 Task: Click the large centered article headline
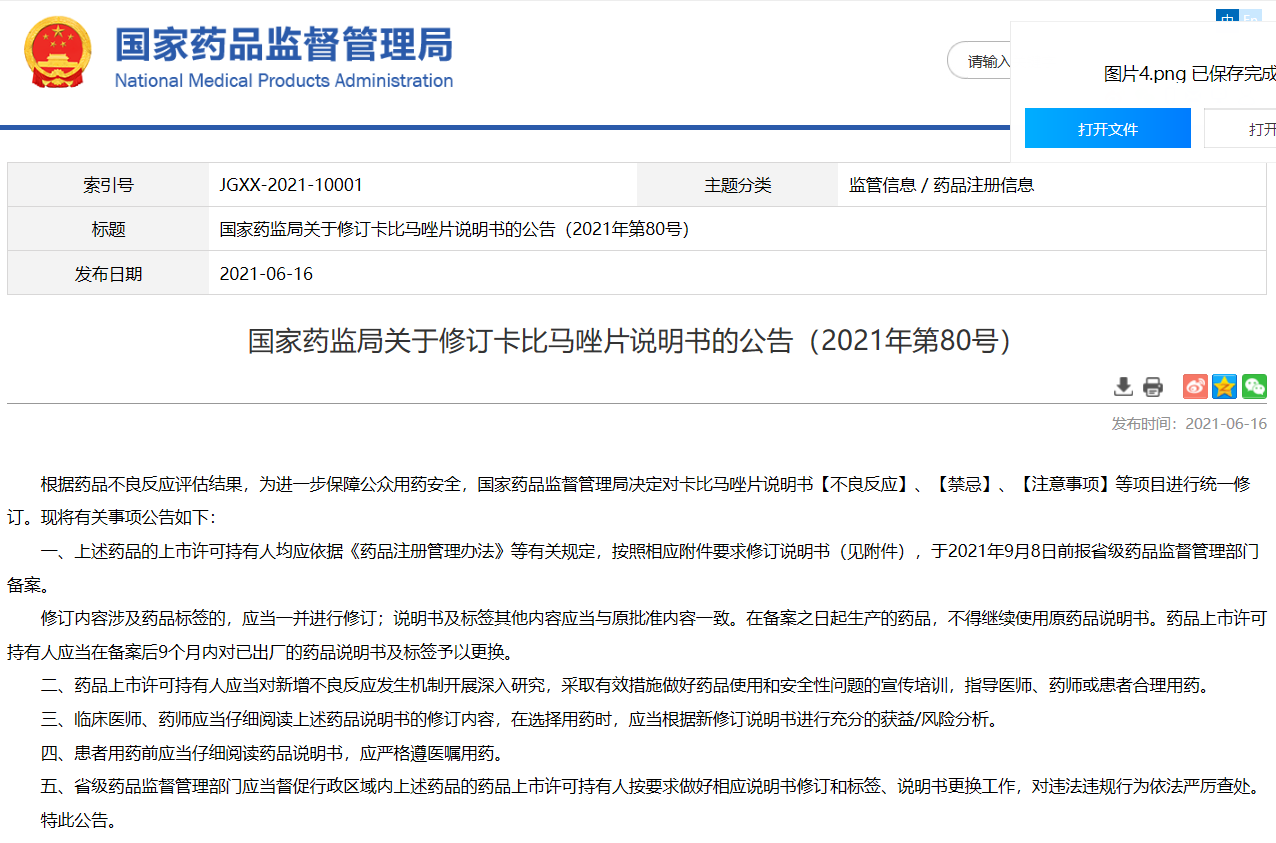[x=637, y=341]
